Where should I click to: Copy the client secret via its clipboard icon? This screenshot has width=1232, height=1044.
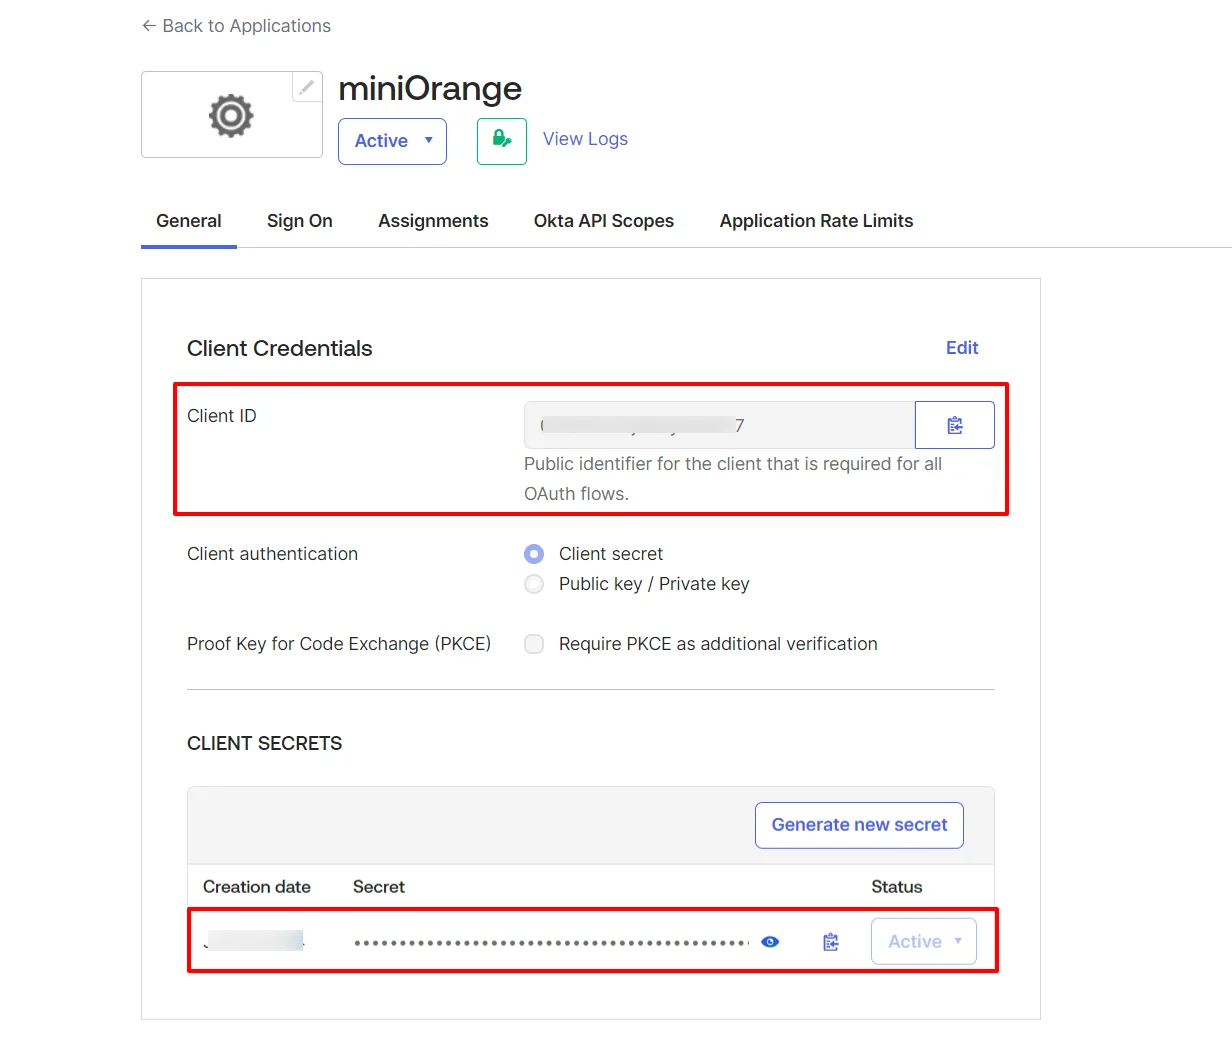click(830, 941)
